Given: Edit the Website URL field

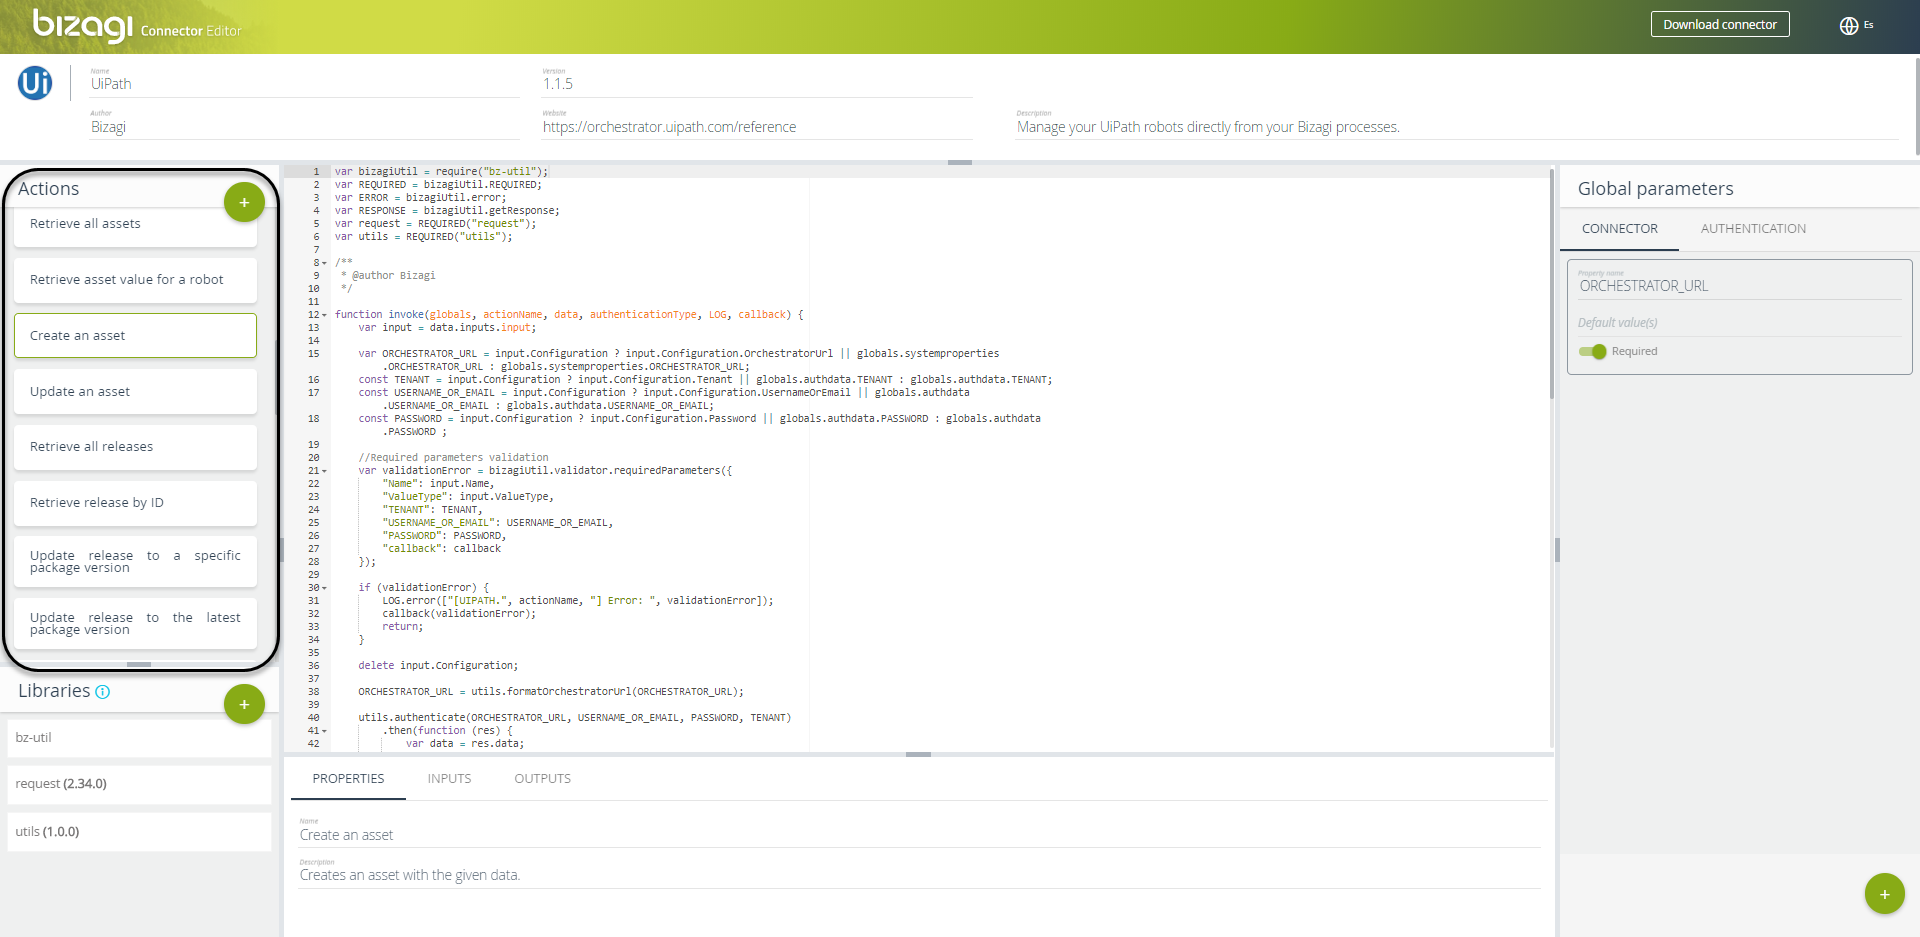Looking at the screenshot, I should (757, 127).
